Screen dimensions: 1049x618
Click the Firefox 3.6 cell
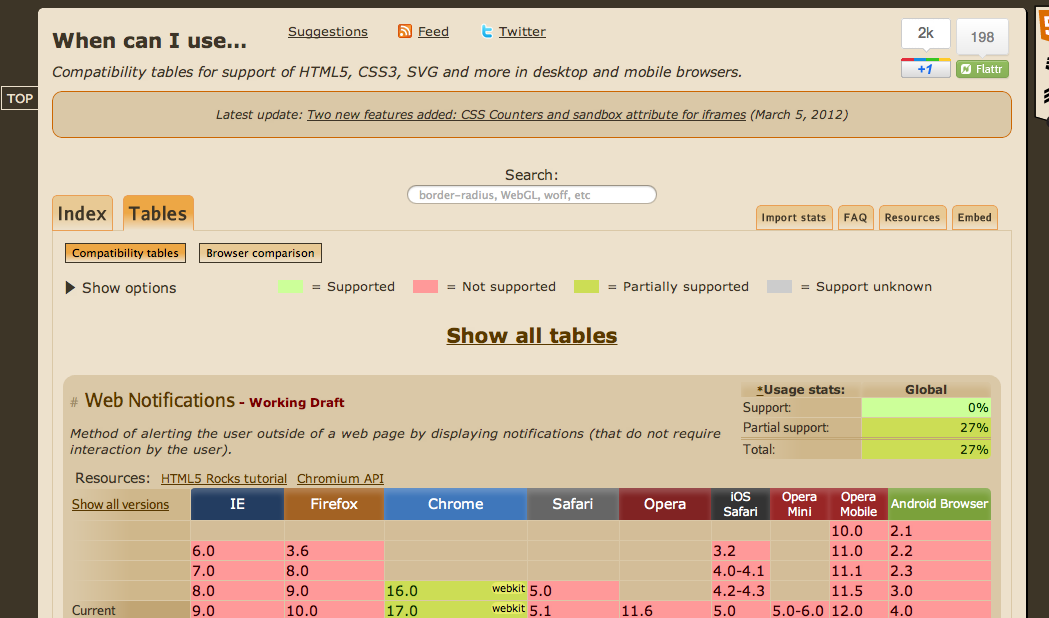tap(334, 550)
